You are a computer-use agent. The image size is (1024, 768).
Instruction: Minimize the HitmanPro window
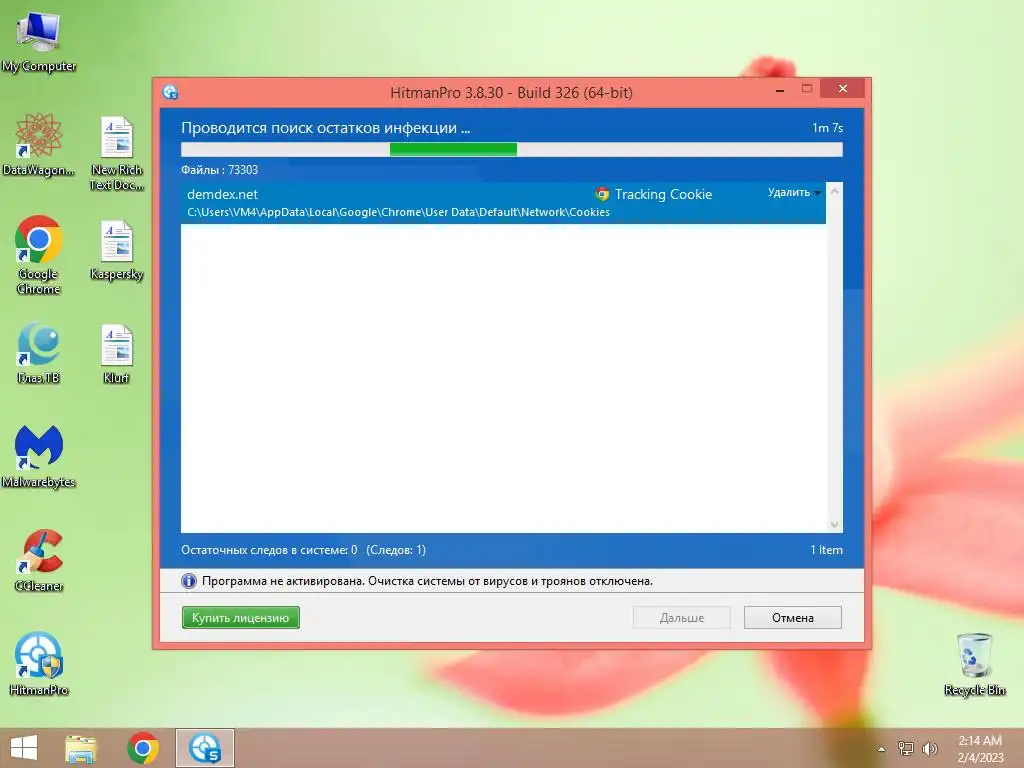pyautogui.click(x=780, y=90)
